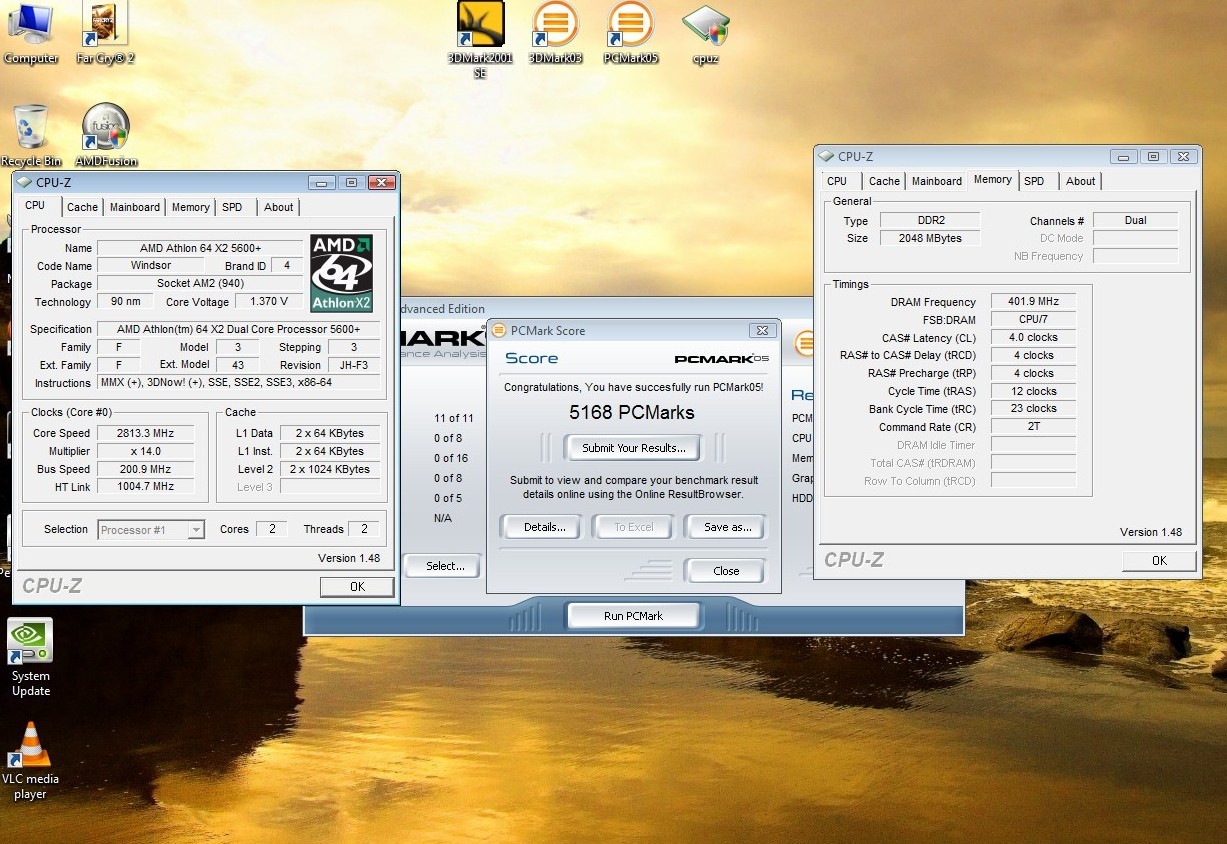Open the AMDFusion desktop shortcut
This screenshot has width=1227, height=844.
[x=106, y=134]
